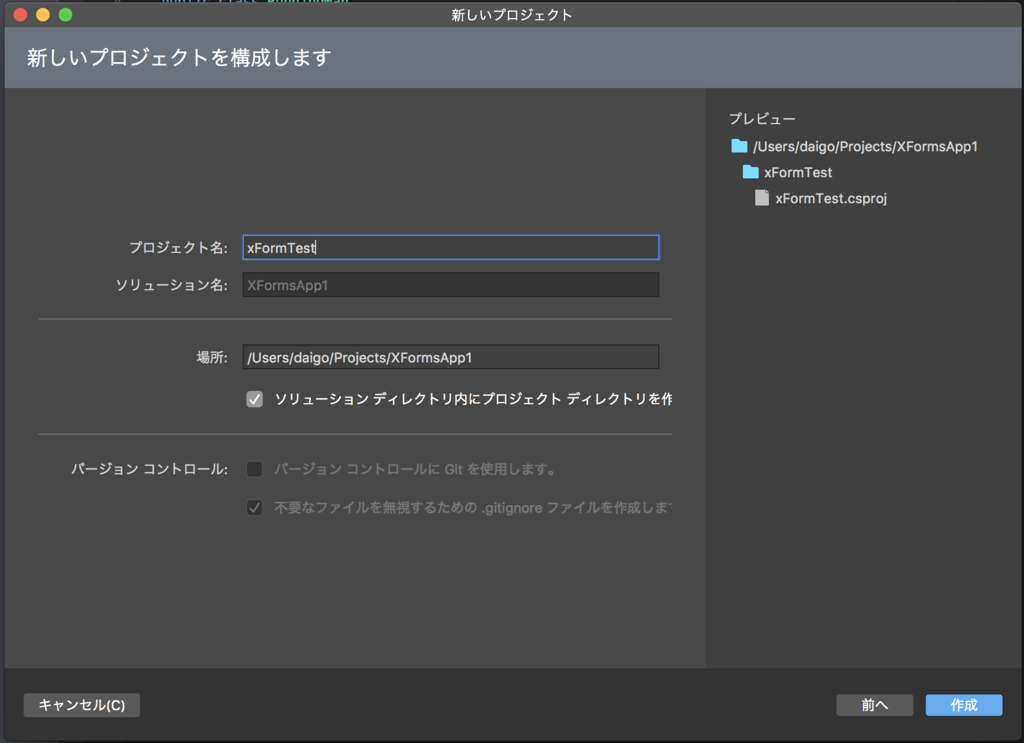Click the ソリューション名 field showing XFormsApp1
1024x743 pixels.
[450, 284]
